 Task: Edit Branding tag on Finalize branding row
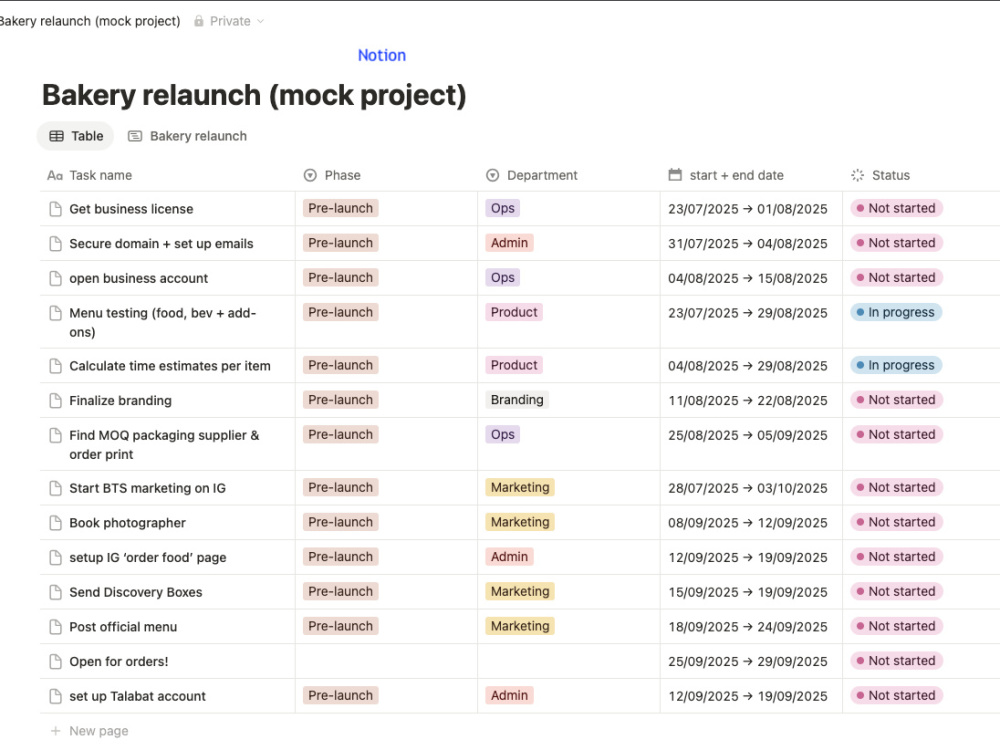(517, 399)
